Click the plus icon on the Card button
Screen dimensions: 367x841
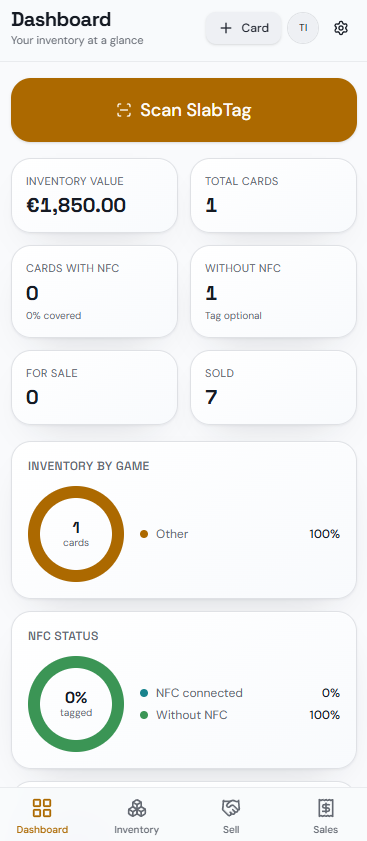pos(226,28)
